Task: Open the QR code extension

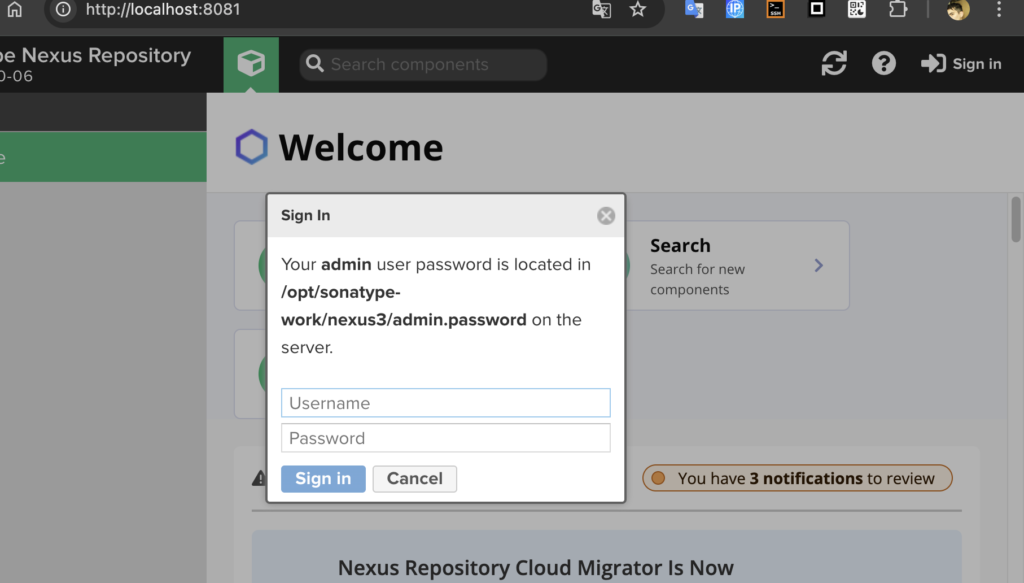Action: point(857,9)
